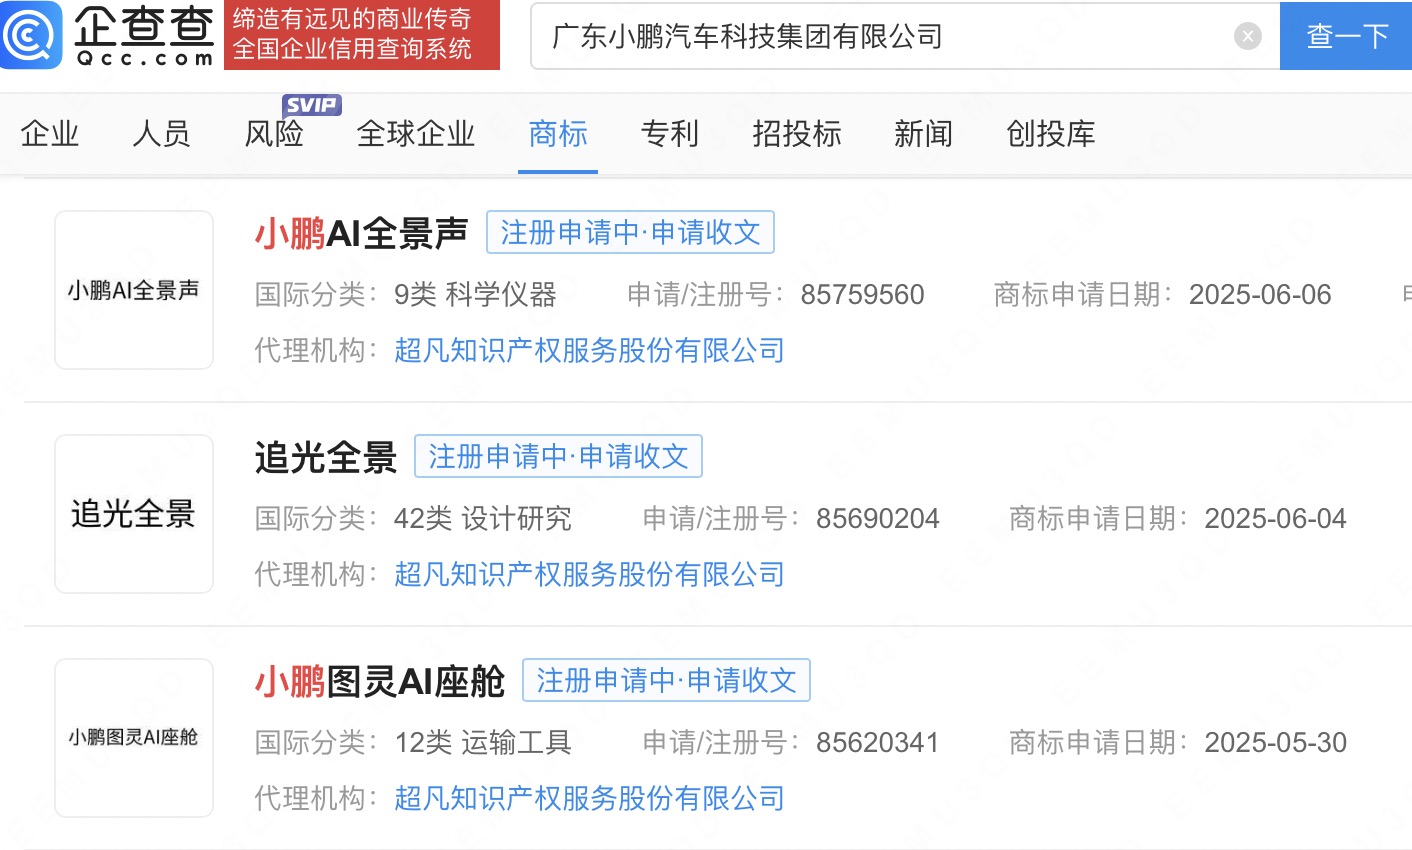Open the 风险 tab
The width and height of the screenshot is (1412, 850).
274,133
